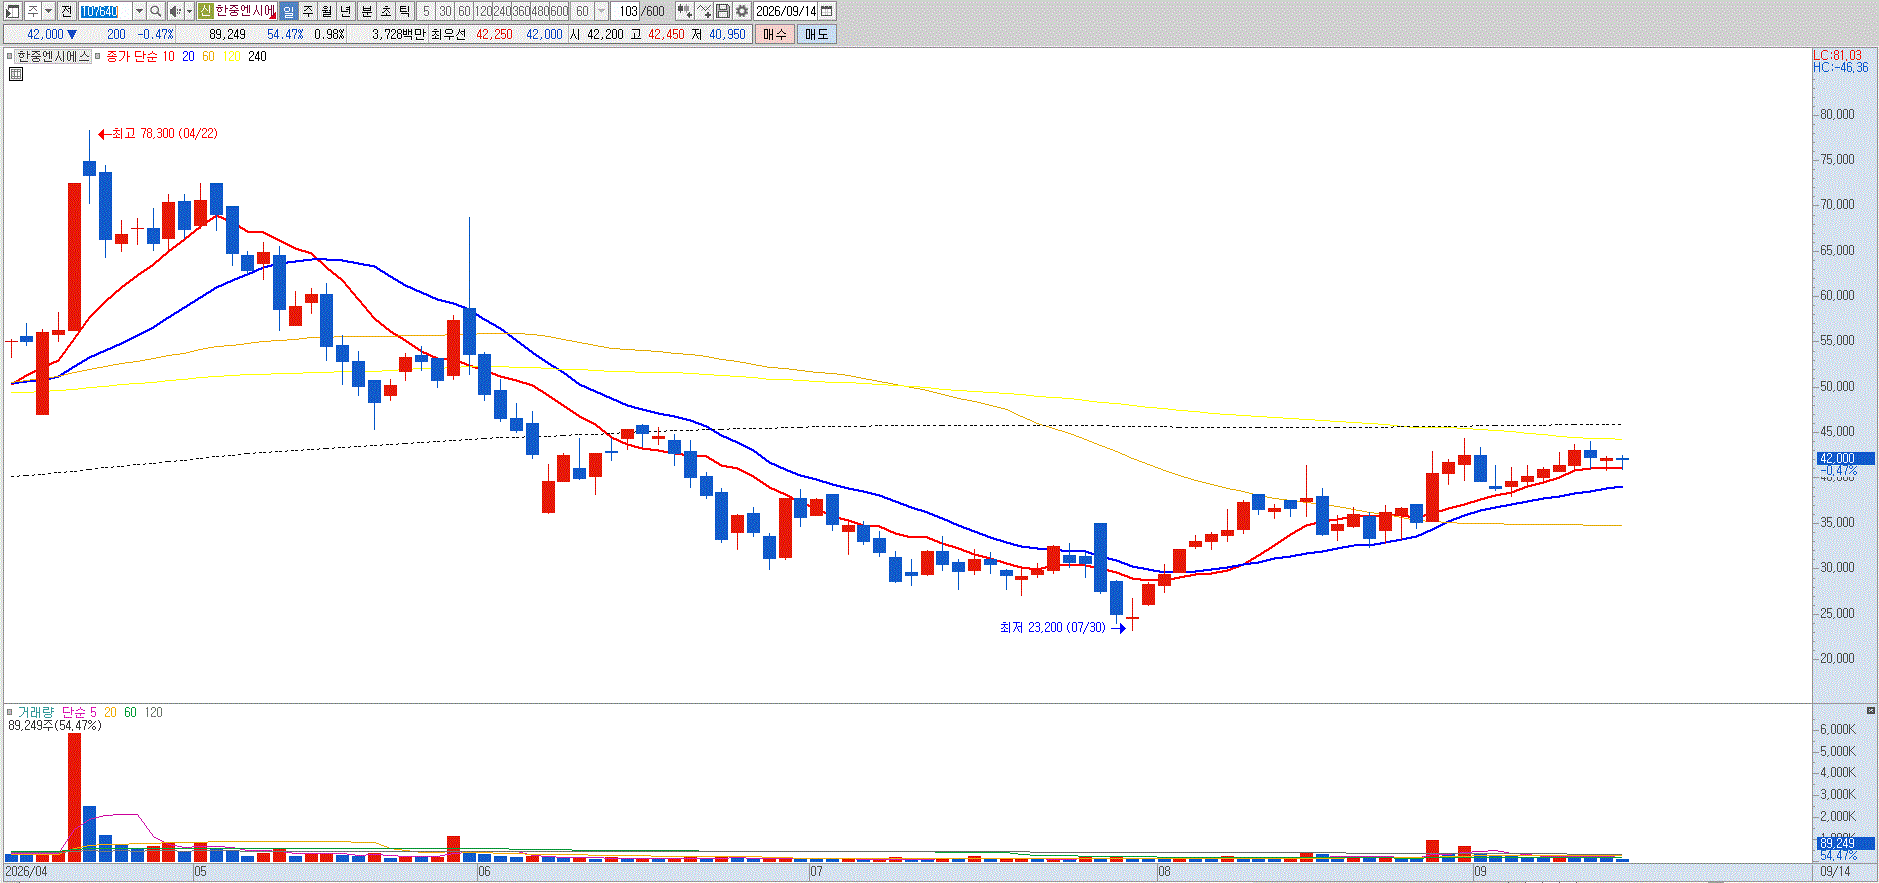Select the daily (일) chart period

click(289, 11)
